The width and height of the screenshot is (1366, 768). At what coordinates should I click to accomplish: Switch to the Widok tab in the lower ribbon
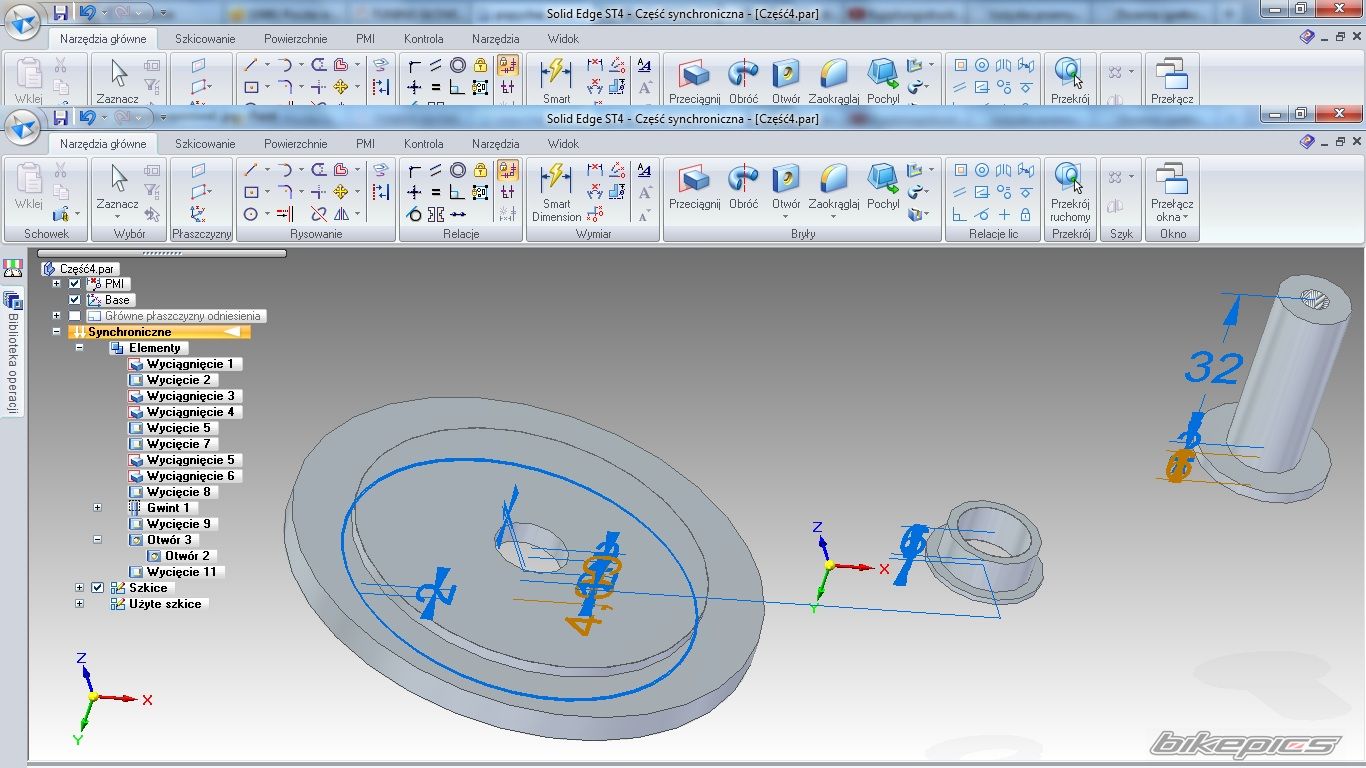pos(564,144)
